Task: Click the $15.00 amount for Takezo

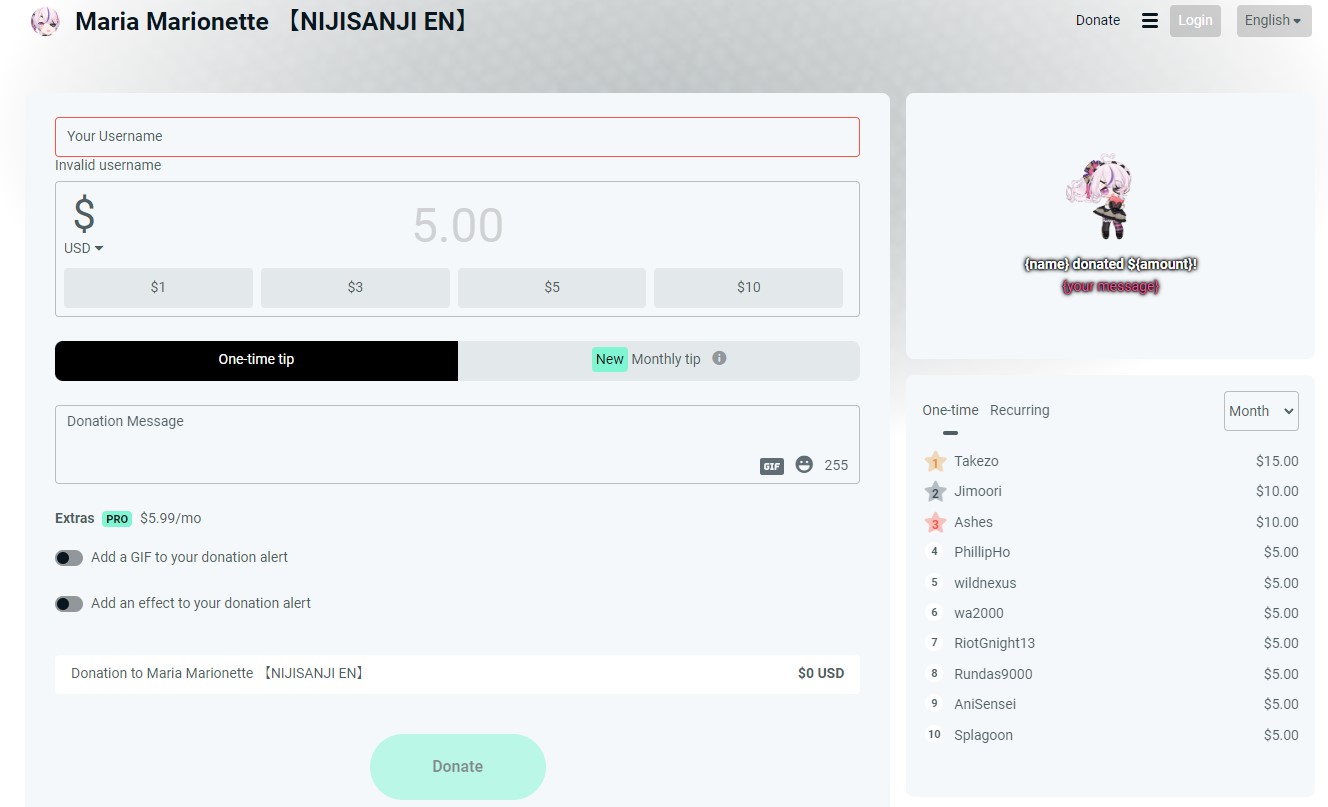Action: [1277, 461]
